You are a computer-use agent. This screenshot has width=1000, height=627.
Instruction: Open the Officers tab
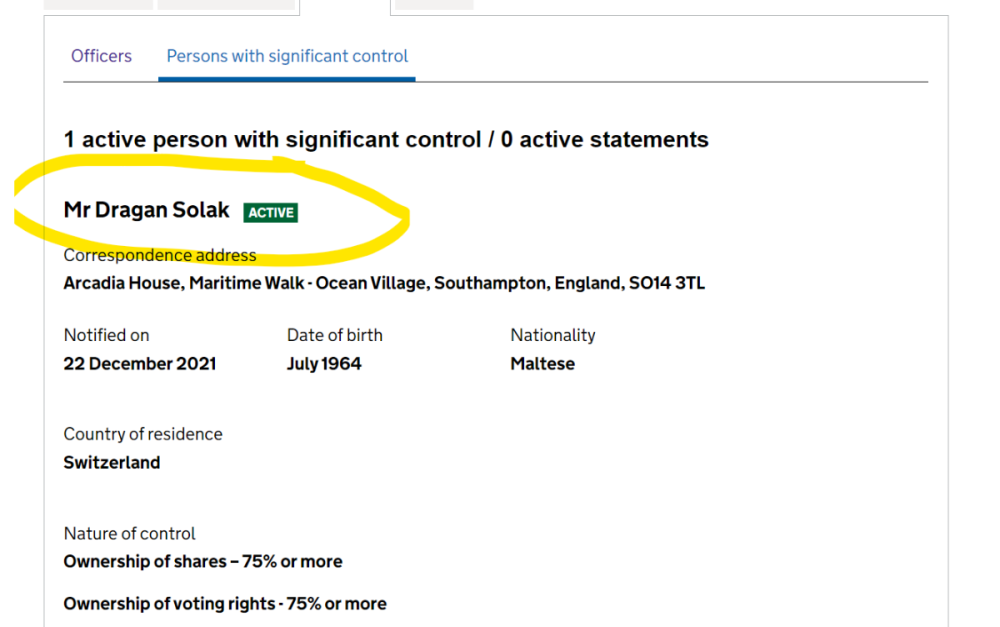[x=101, y=56]
